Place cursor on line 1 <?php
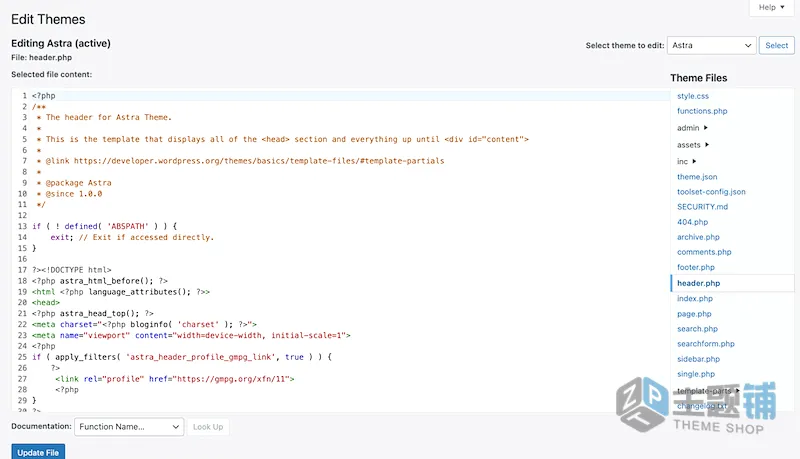The width and height of the screenshot is (800, 459). point(44,96)
